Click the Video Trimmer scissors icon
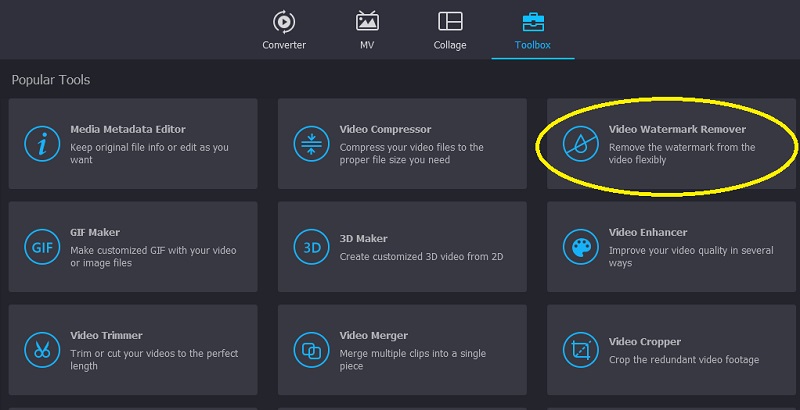Viewport: 800px width, 410px height. (x=42, y=350)
